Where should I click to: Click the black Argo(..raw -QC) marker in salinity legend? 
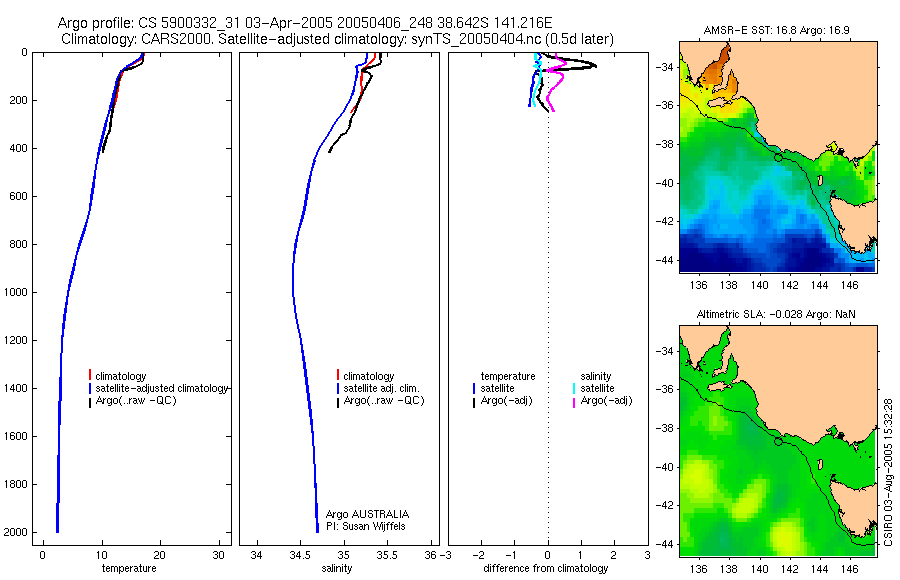338,402
